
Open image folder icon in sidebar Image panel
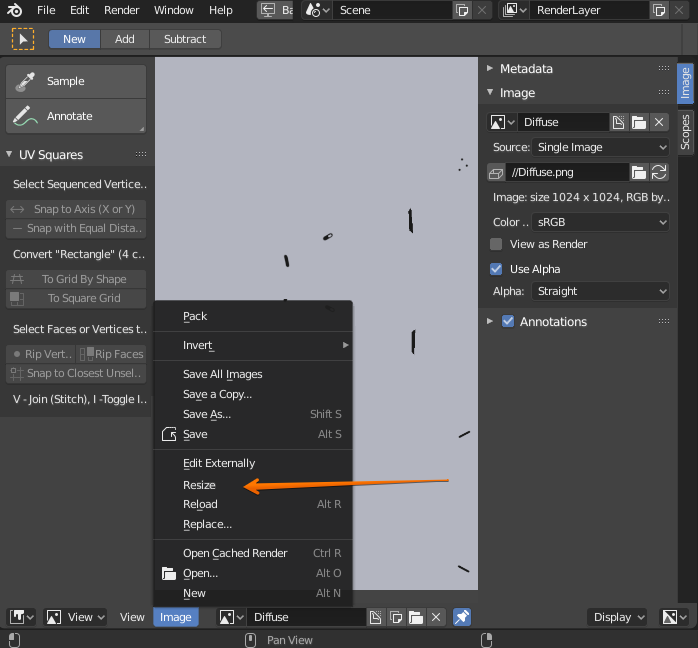(639, 122)
